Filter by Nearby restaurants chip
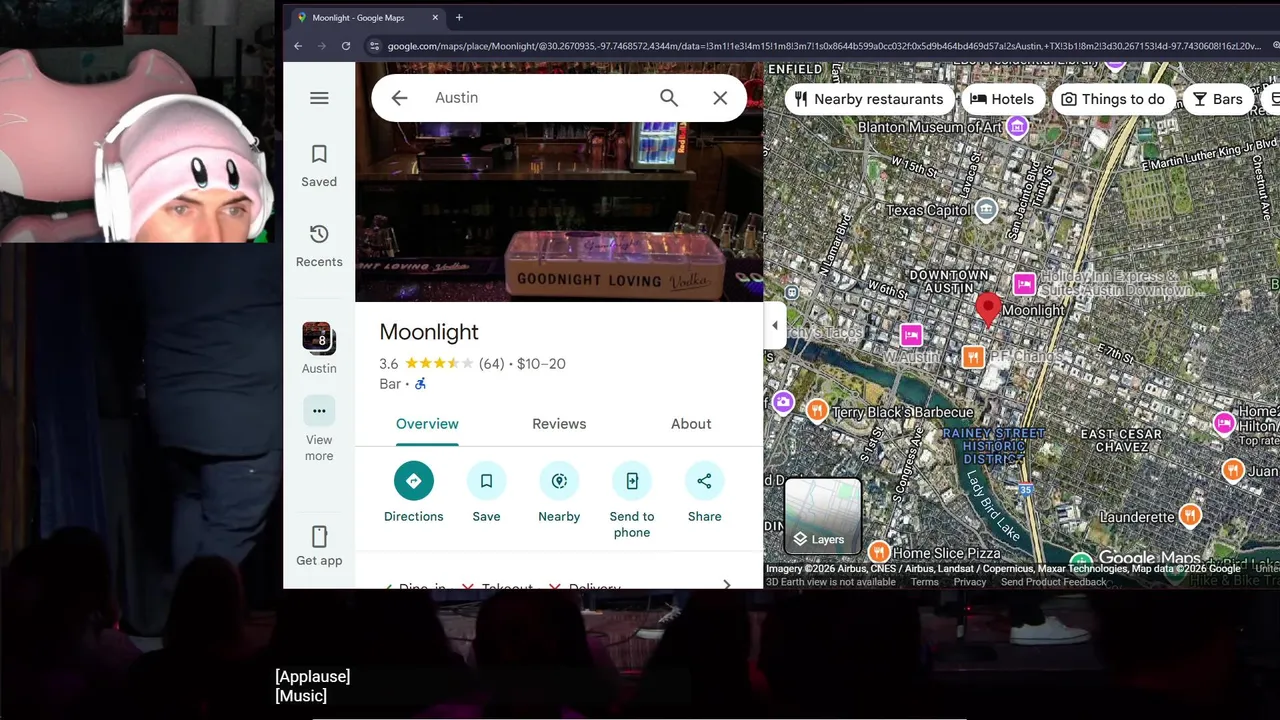 click(868, 99)
